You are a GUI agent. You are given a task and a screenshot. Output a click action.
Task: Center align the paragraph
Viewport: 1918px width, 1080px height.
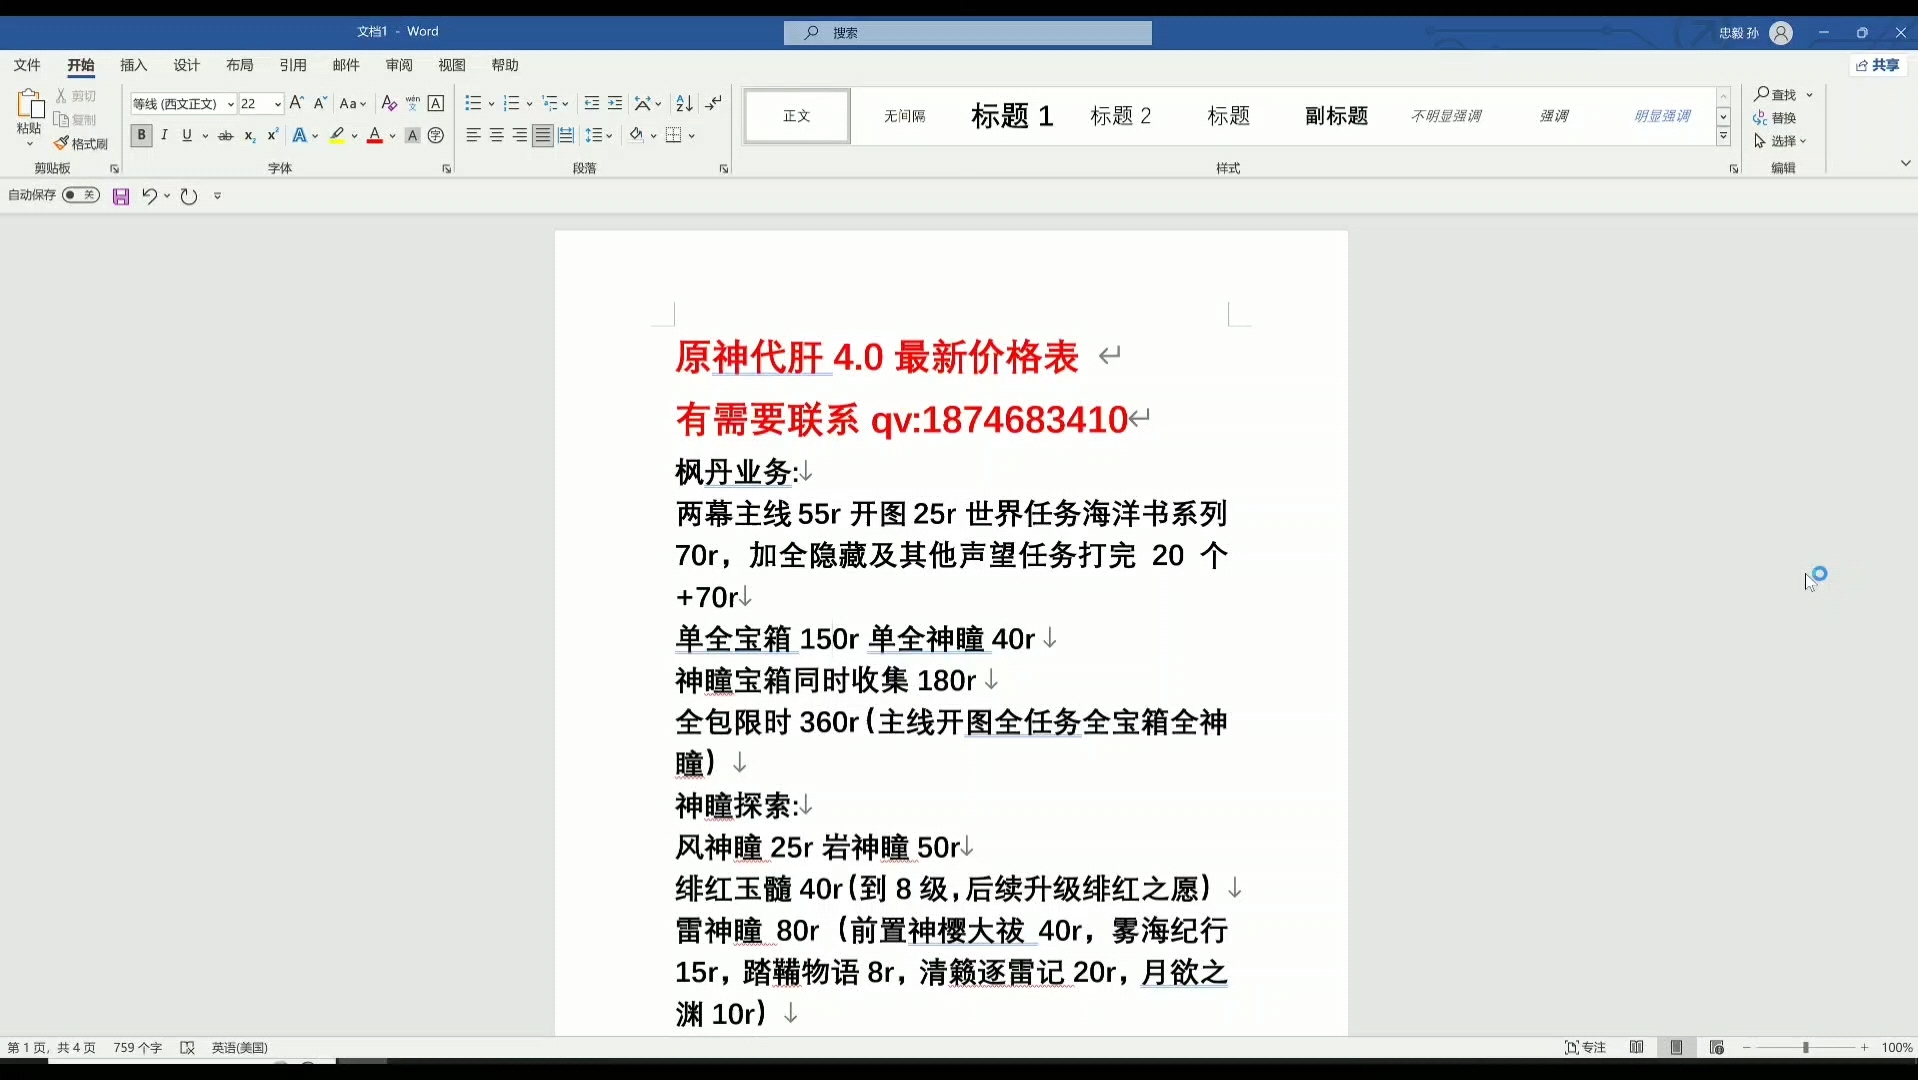497,135
